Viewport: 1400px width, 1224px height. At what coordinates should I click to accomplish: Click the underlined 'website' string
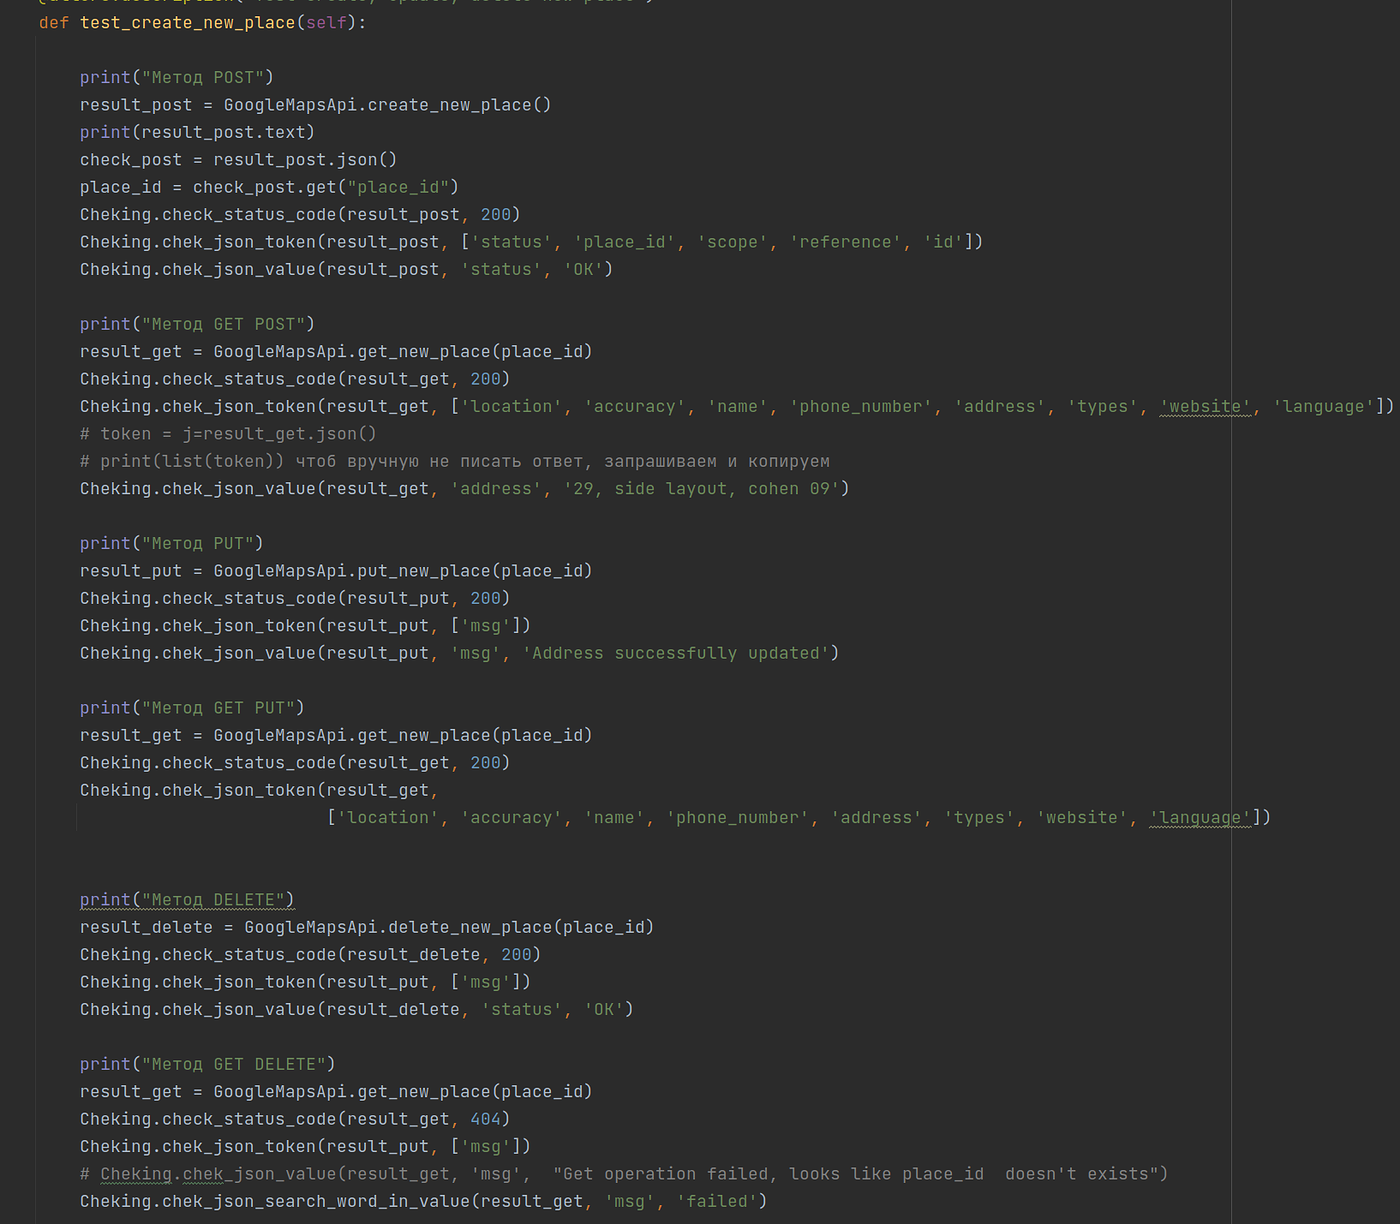(x=1205, y=406)
